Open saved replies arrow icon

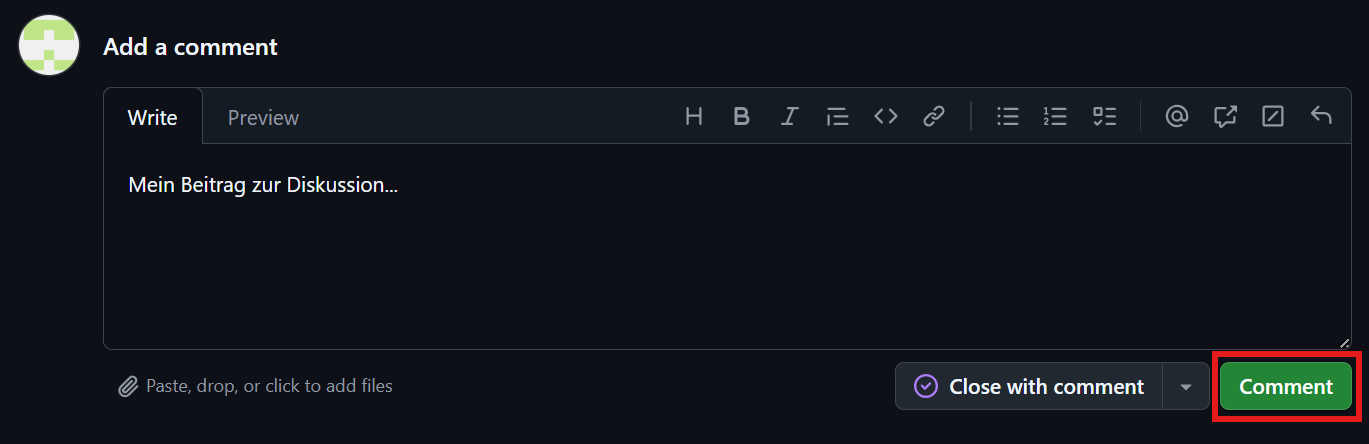click(x=1321, y=116)
